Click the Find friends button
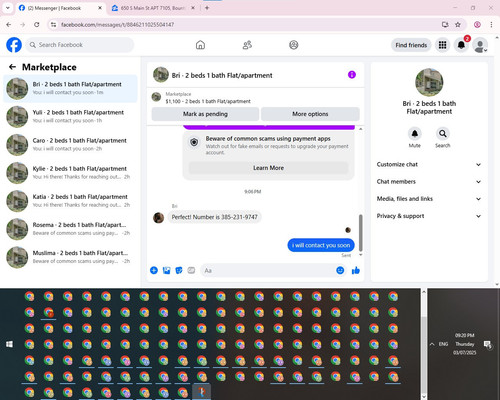500x400 pixels. coord(411,45)
